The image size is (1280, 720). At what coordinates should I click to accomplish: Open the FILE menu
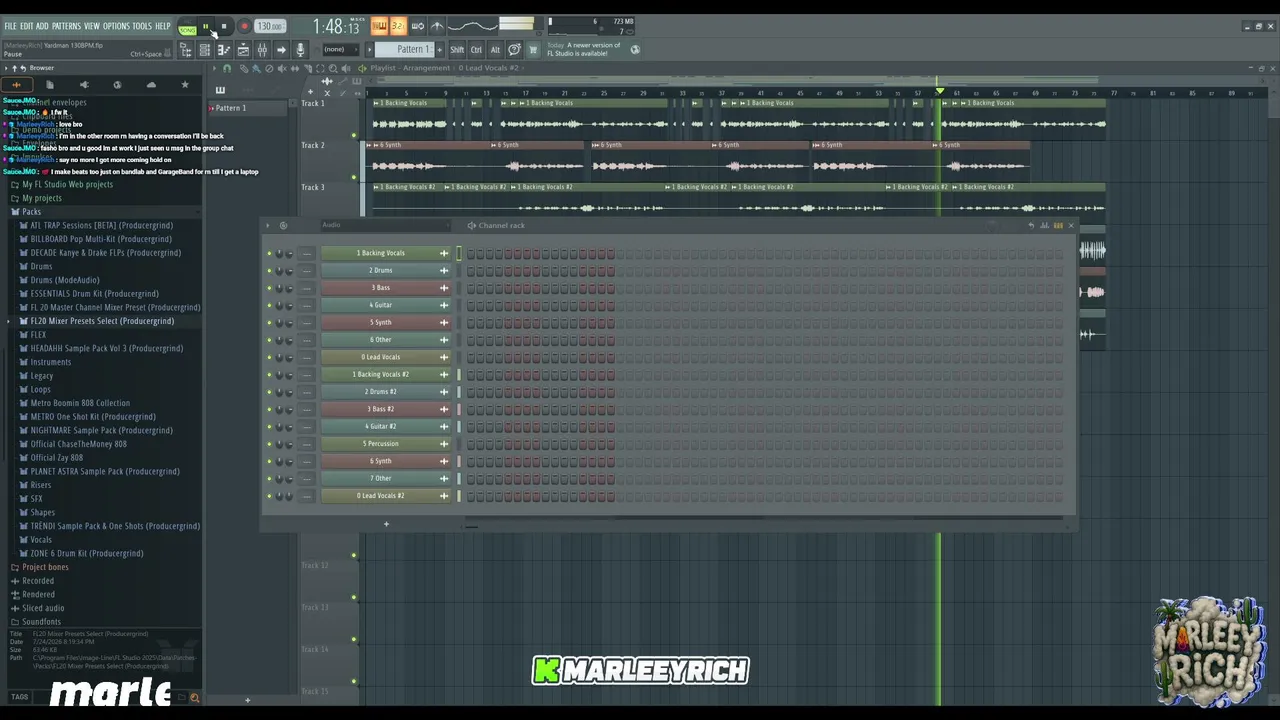click(x=10, y=26)
